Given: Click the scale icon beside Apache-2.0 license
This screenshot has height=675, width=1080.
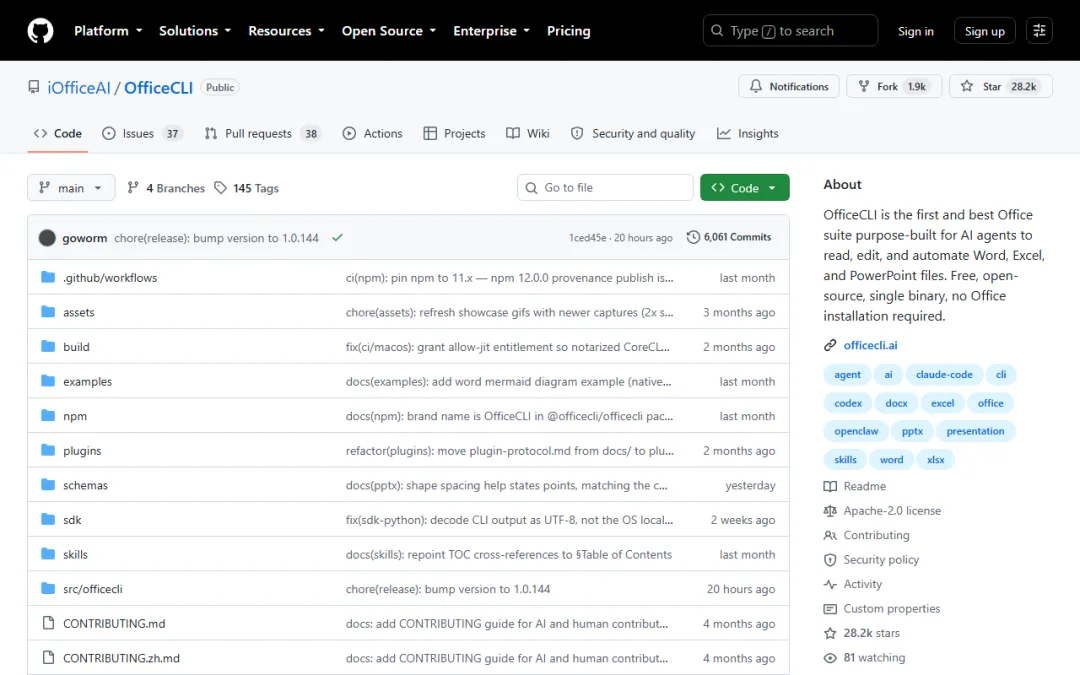Looking at the screenshot, I should [x=830, y=511].
